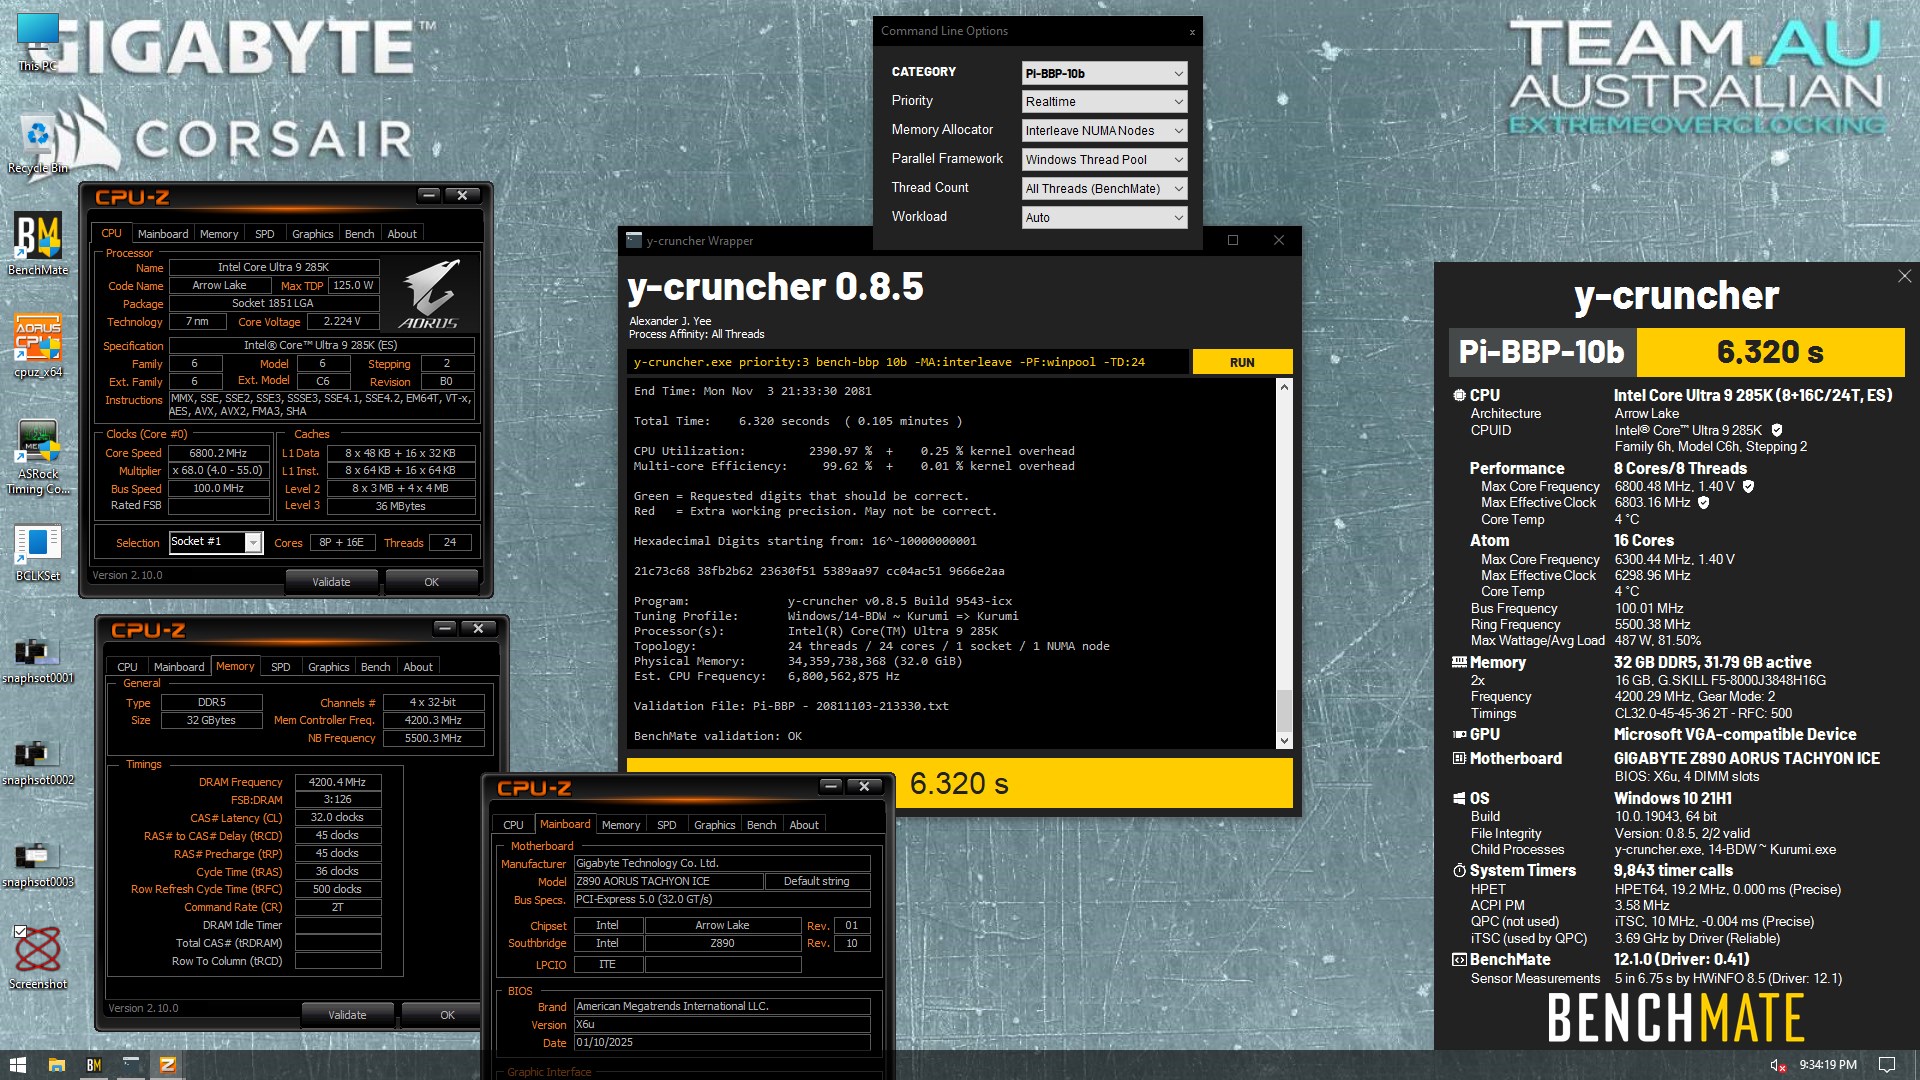Click the yellow RUN button
This screenshot has height=1080, width=1920.
coord(1242,362)
